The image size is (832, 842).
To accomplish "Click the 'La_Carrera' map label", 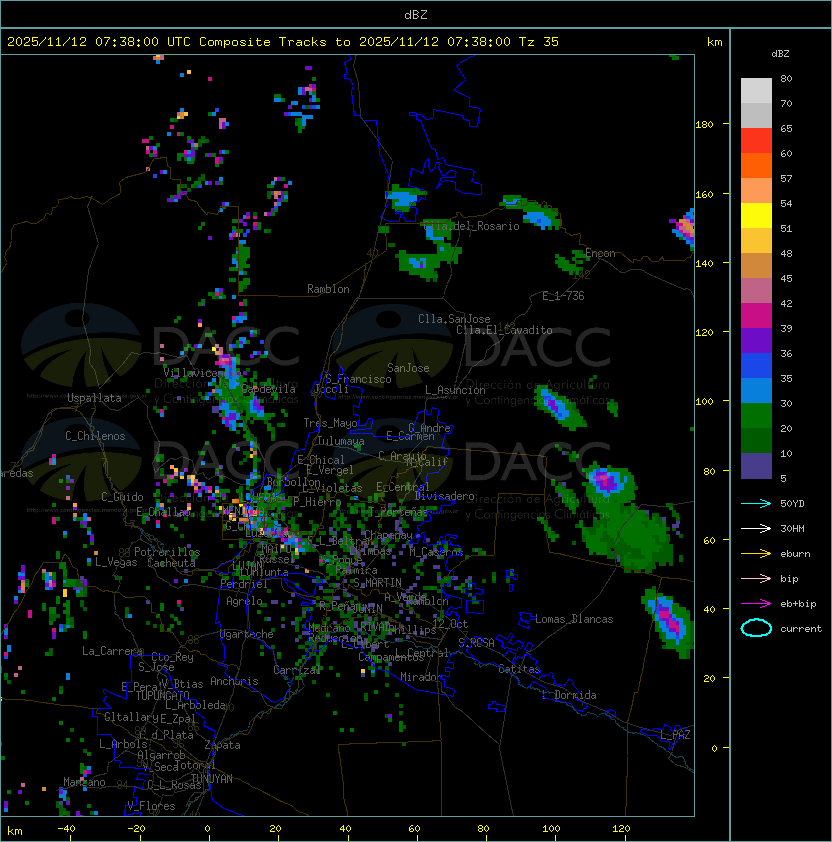I will coord(113,651).
